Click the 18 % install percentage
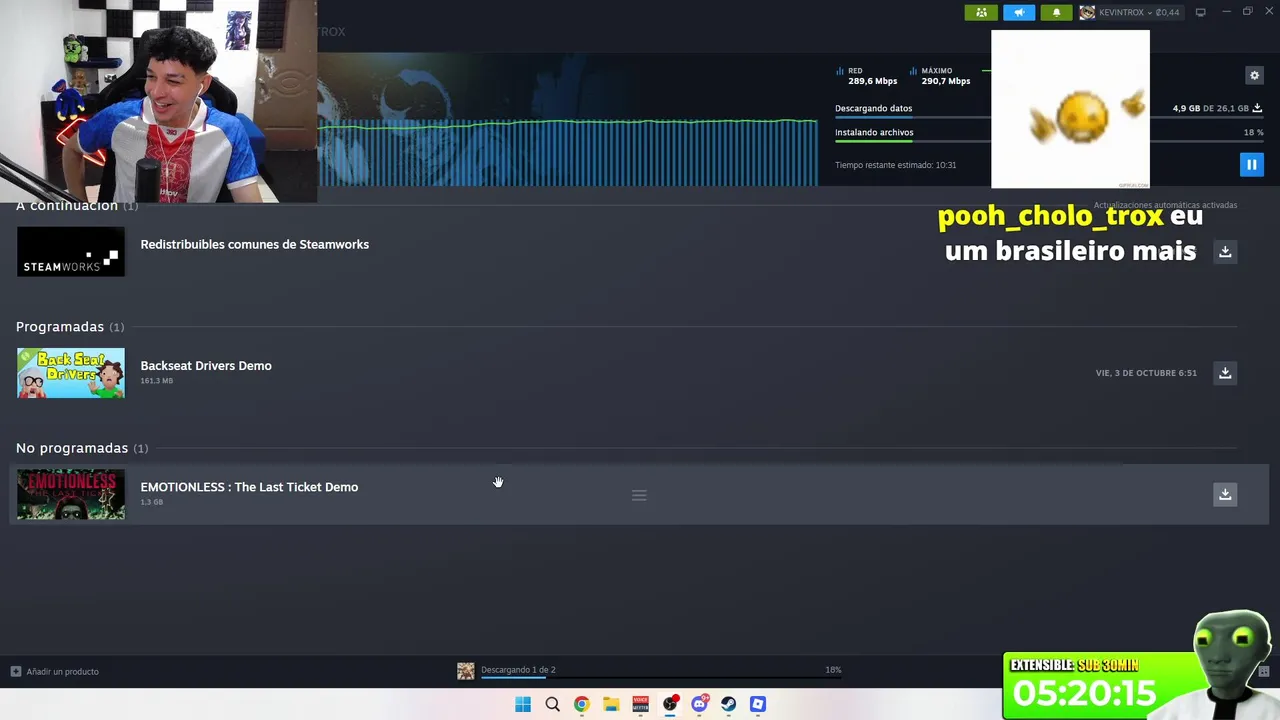This screenshot has width=1280, height=720. coord(1253,132)
